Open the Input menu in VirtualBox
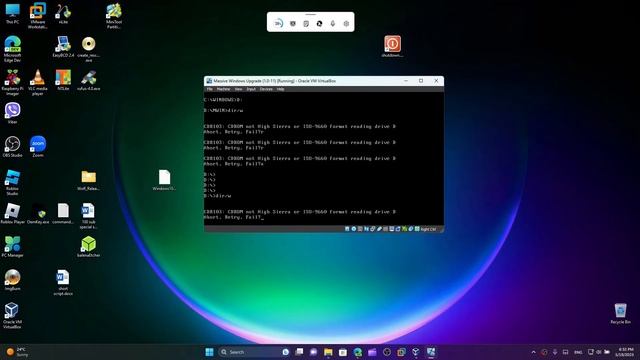 pyautogui.click(x=251, y=89)
